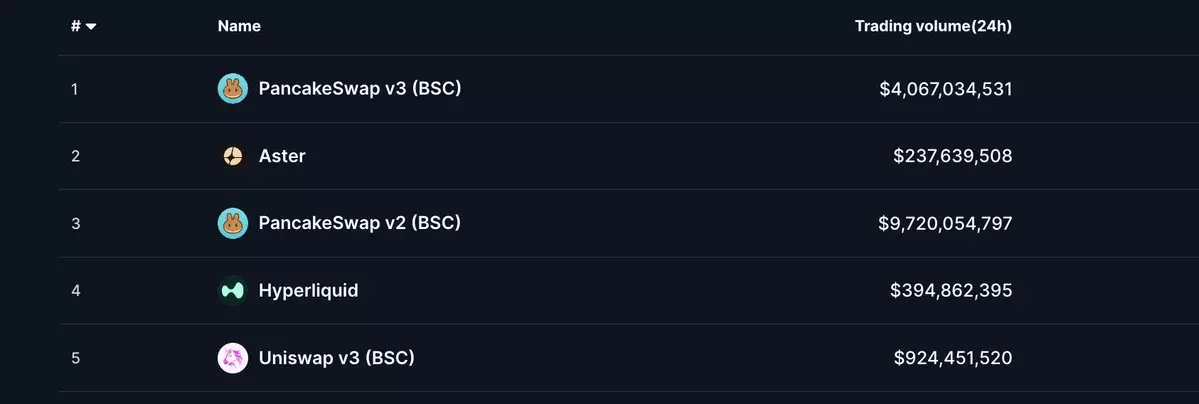This screenshot has height=404, width=1199.
Task: Click rank number 1 in the table
Action: click(75, 89)
